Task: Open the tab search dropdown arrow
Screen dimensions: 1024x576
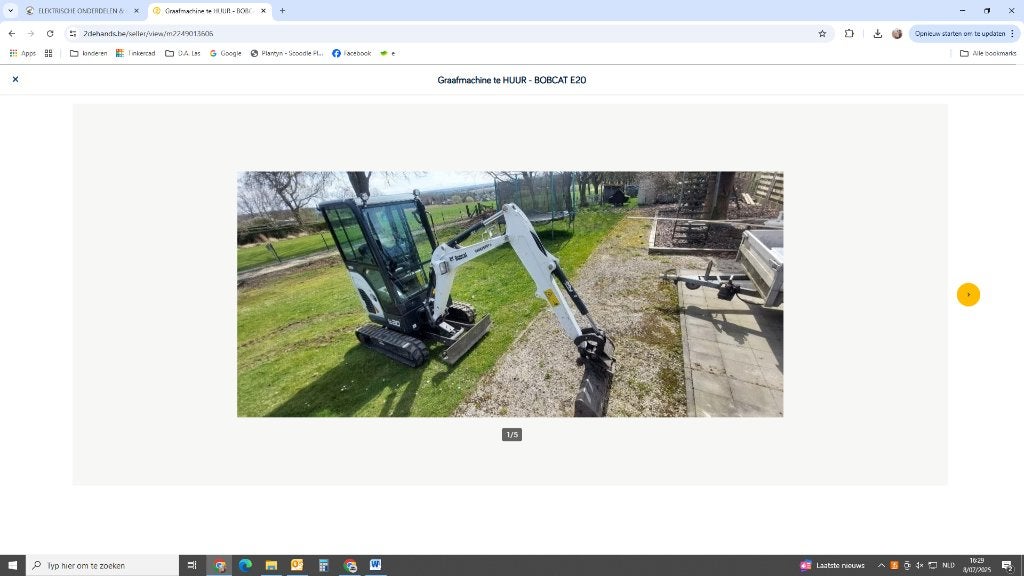Action: 10,10
